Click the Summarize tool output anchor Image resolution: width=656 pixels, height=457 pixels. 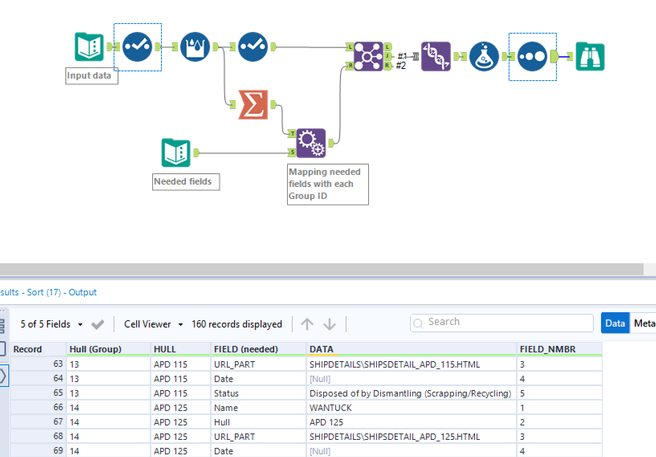(274, 105)
